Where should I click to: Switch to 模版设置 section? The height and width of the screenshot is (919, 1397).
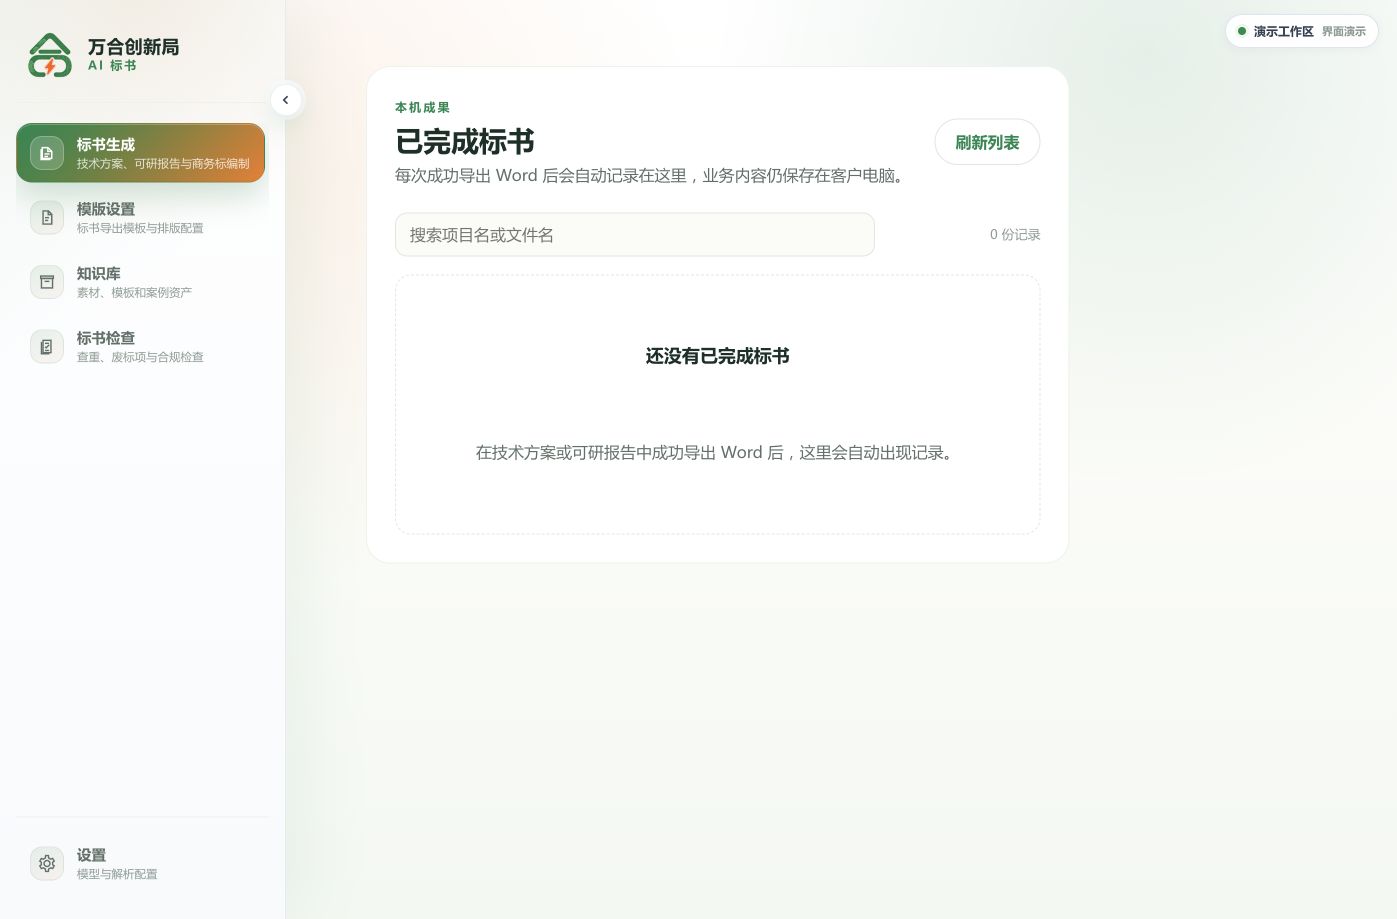(140, 218)
